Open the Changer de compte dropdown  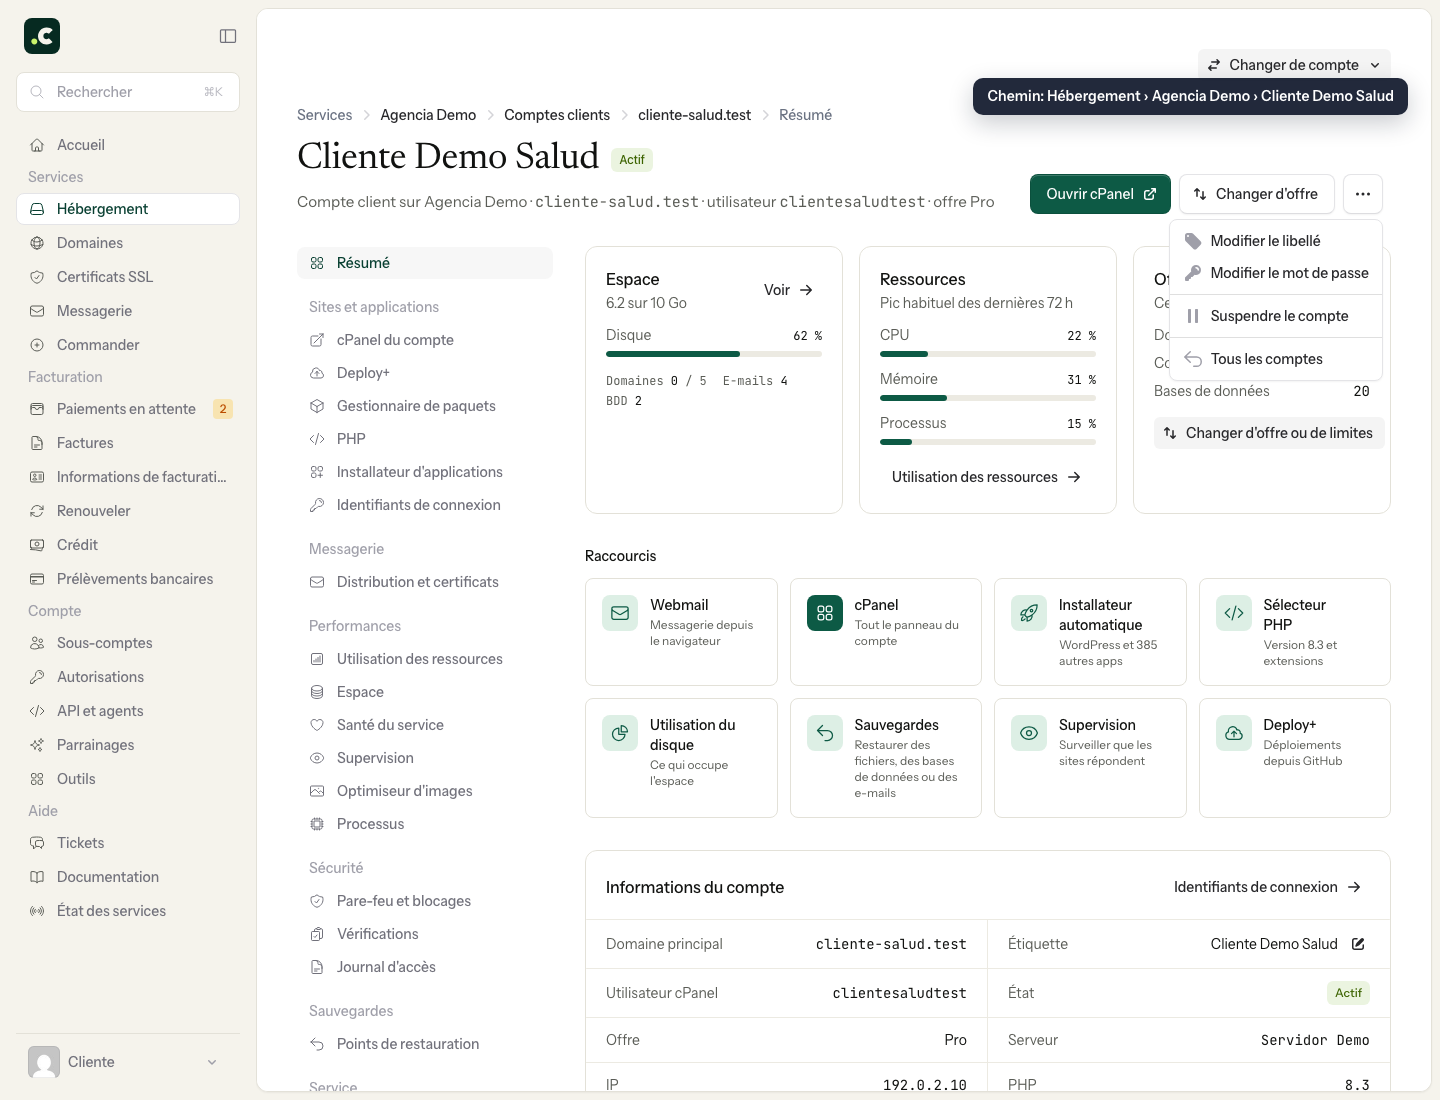pyautogui.click(x=1294, y=65)
